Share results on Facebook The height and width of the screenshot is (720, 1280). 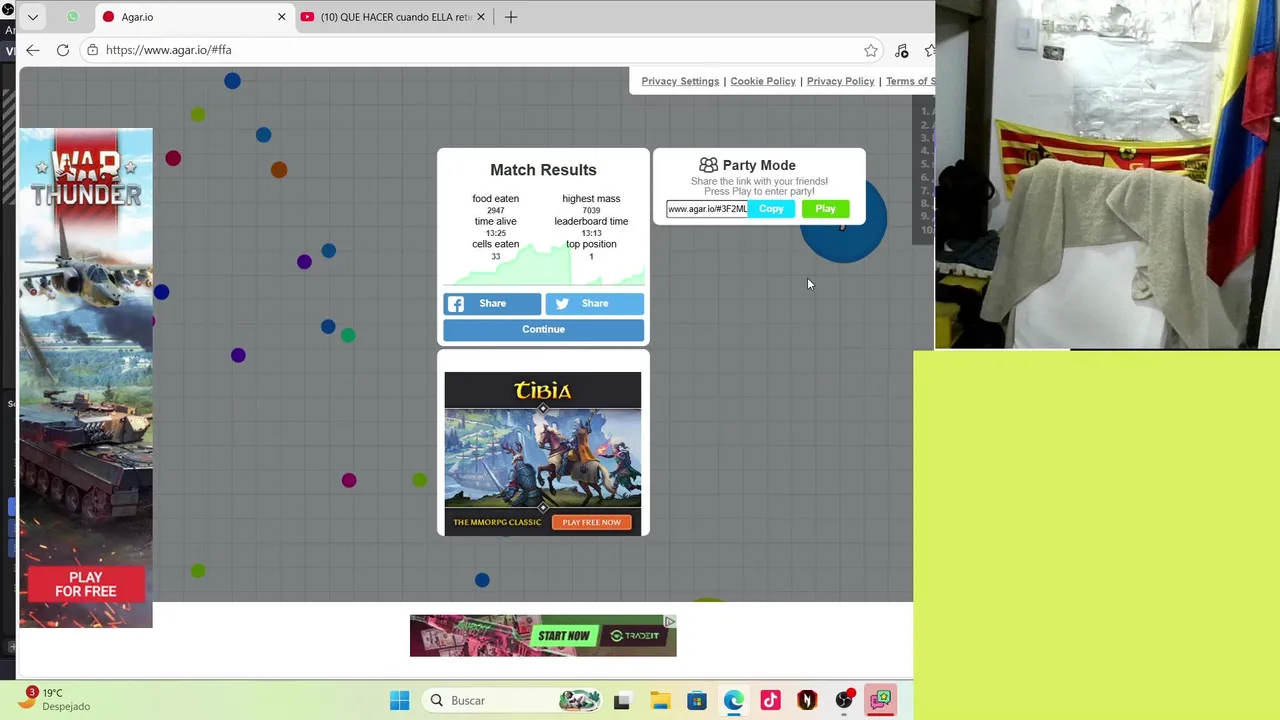492,304
